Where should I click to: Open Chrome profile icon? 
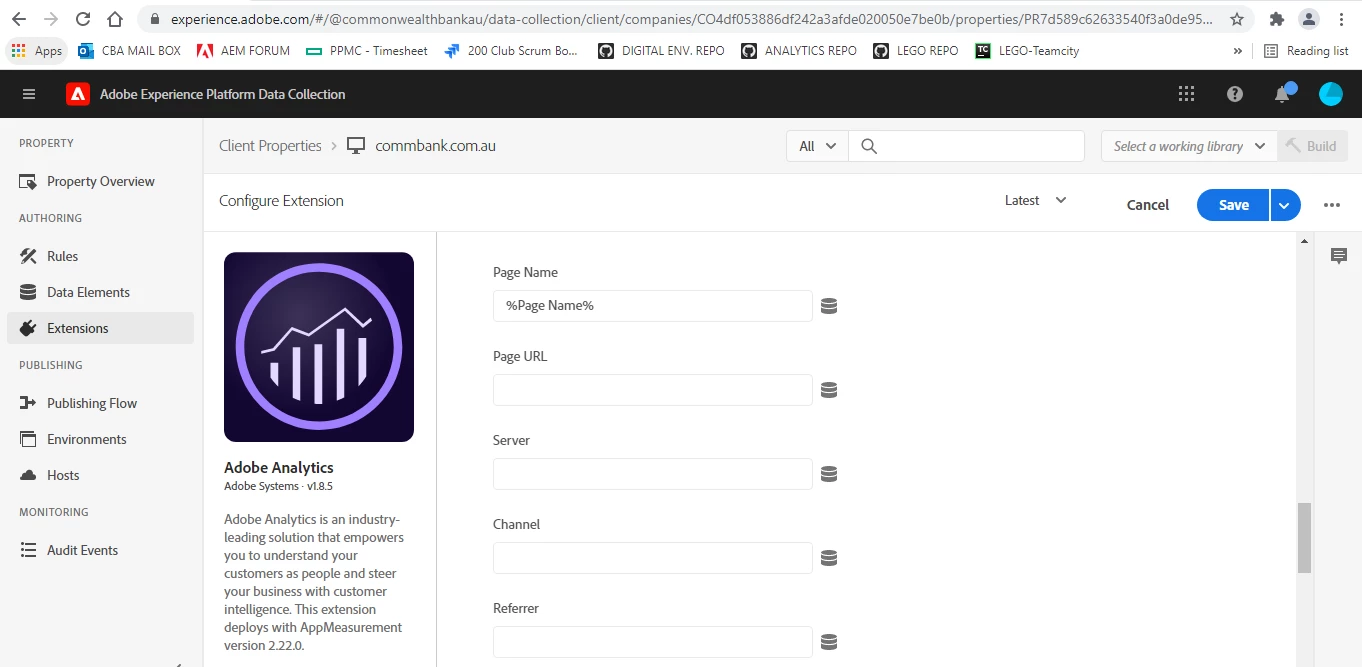(x=1309, y=19)
